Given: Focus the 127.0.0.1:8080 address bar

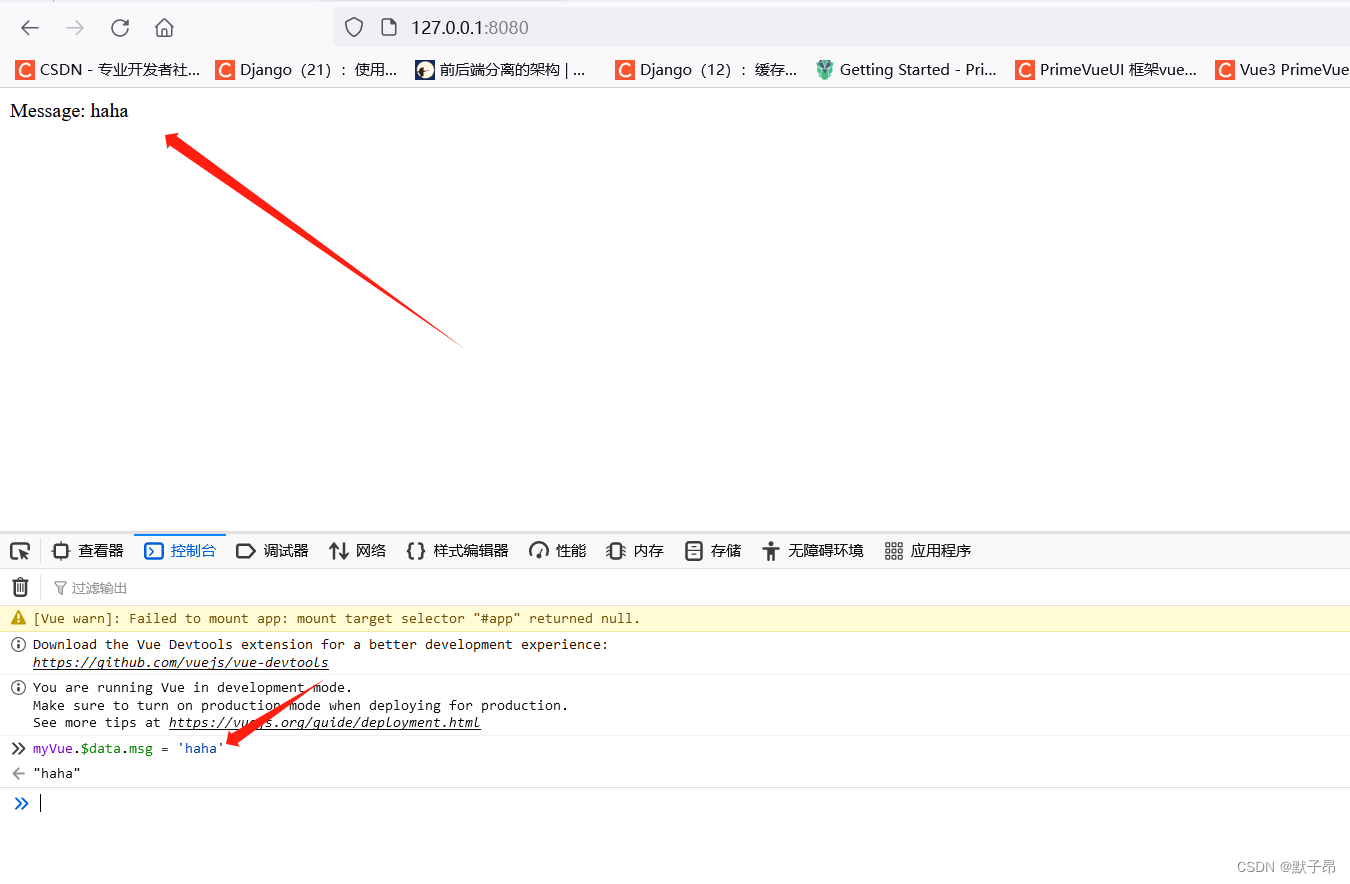Looking at the screenshot, I should click(x=842, y=27).
